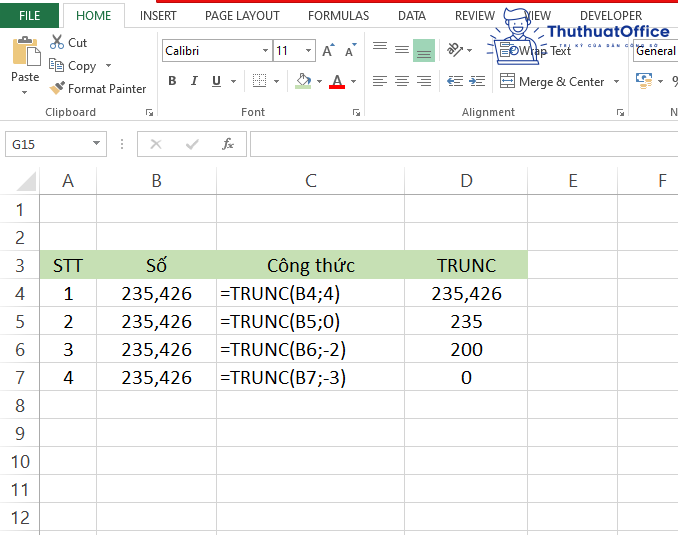Switch to HOME tab
Image resolution: width=678 pixels, height=535 pixels.
[x=94, y=16]
